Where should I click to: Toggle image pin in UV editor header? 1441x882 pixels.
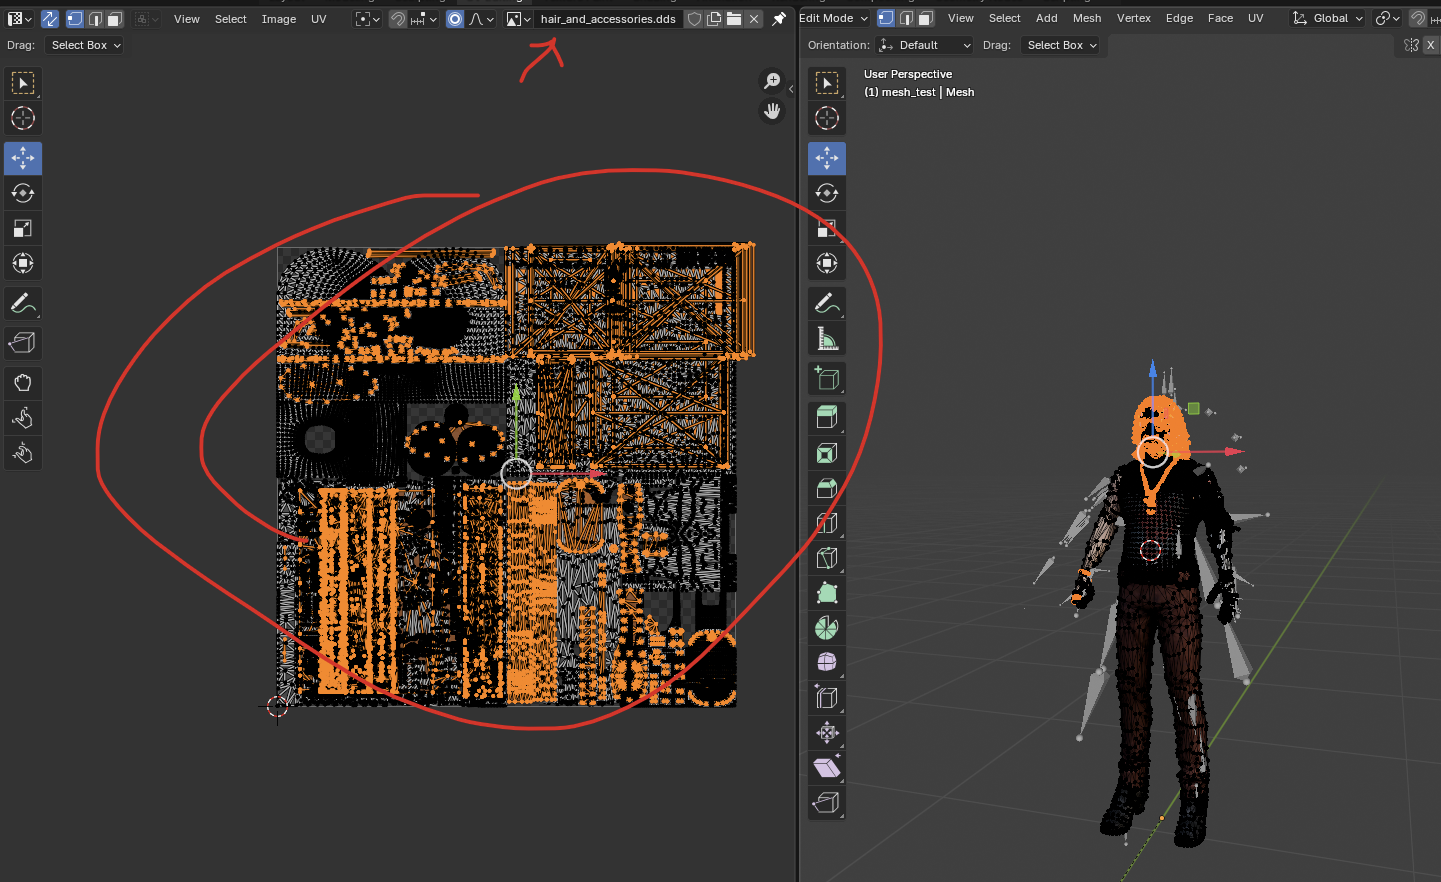(x=779, y=19)
